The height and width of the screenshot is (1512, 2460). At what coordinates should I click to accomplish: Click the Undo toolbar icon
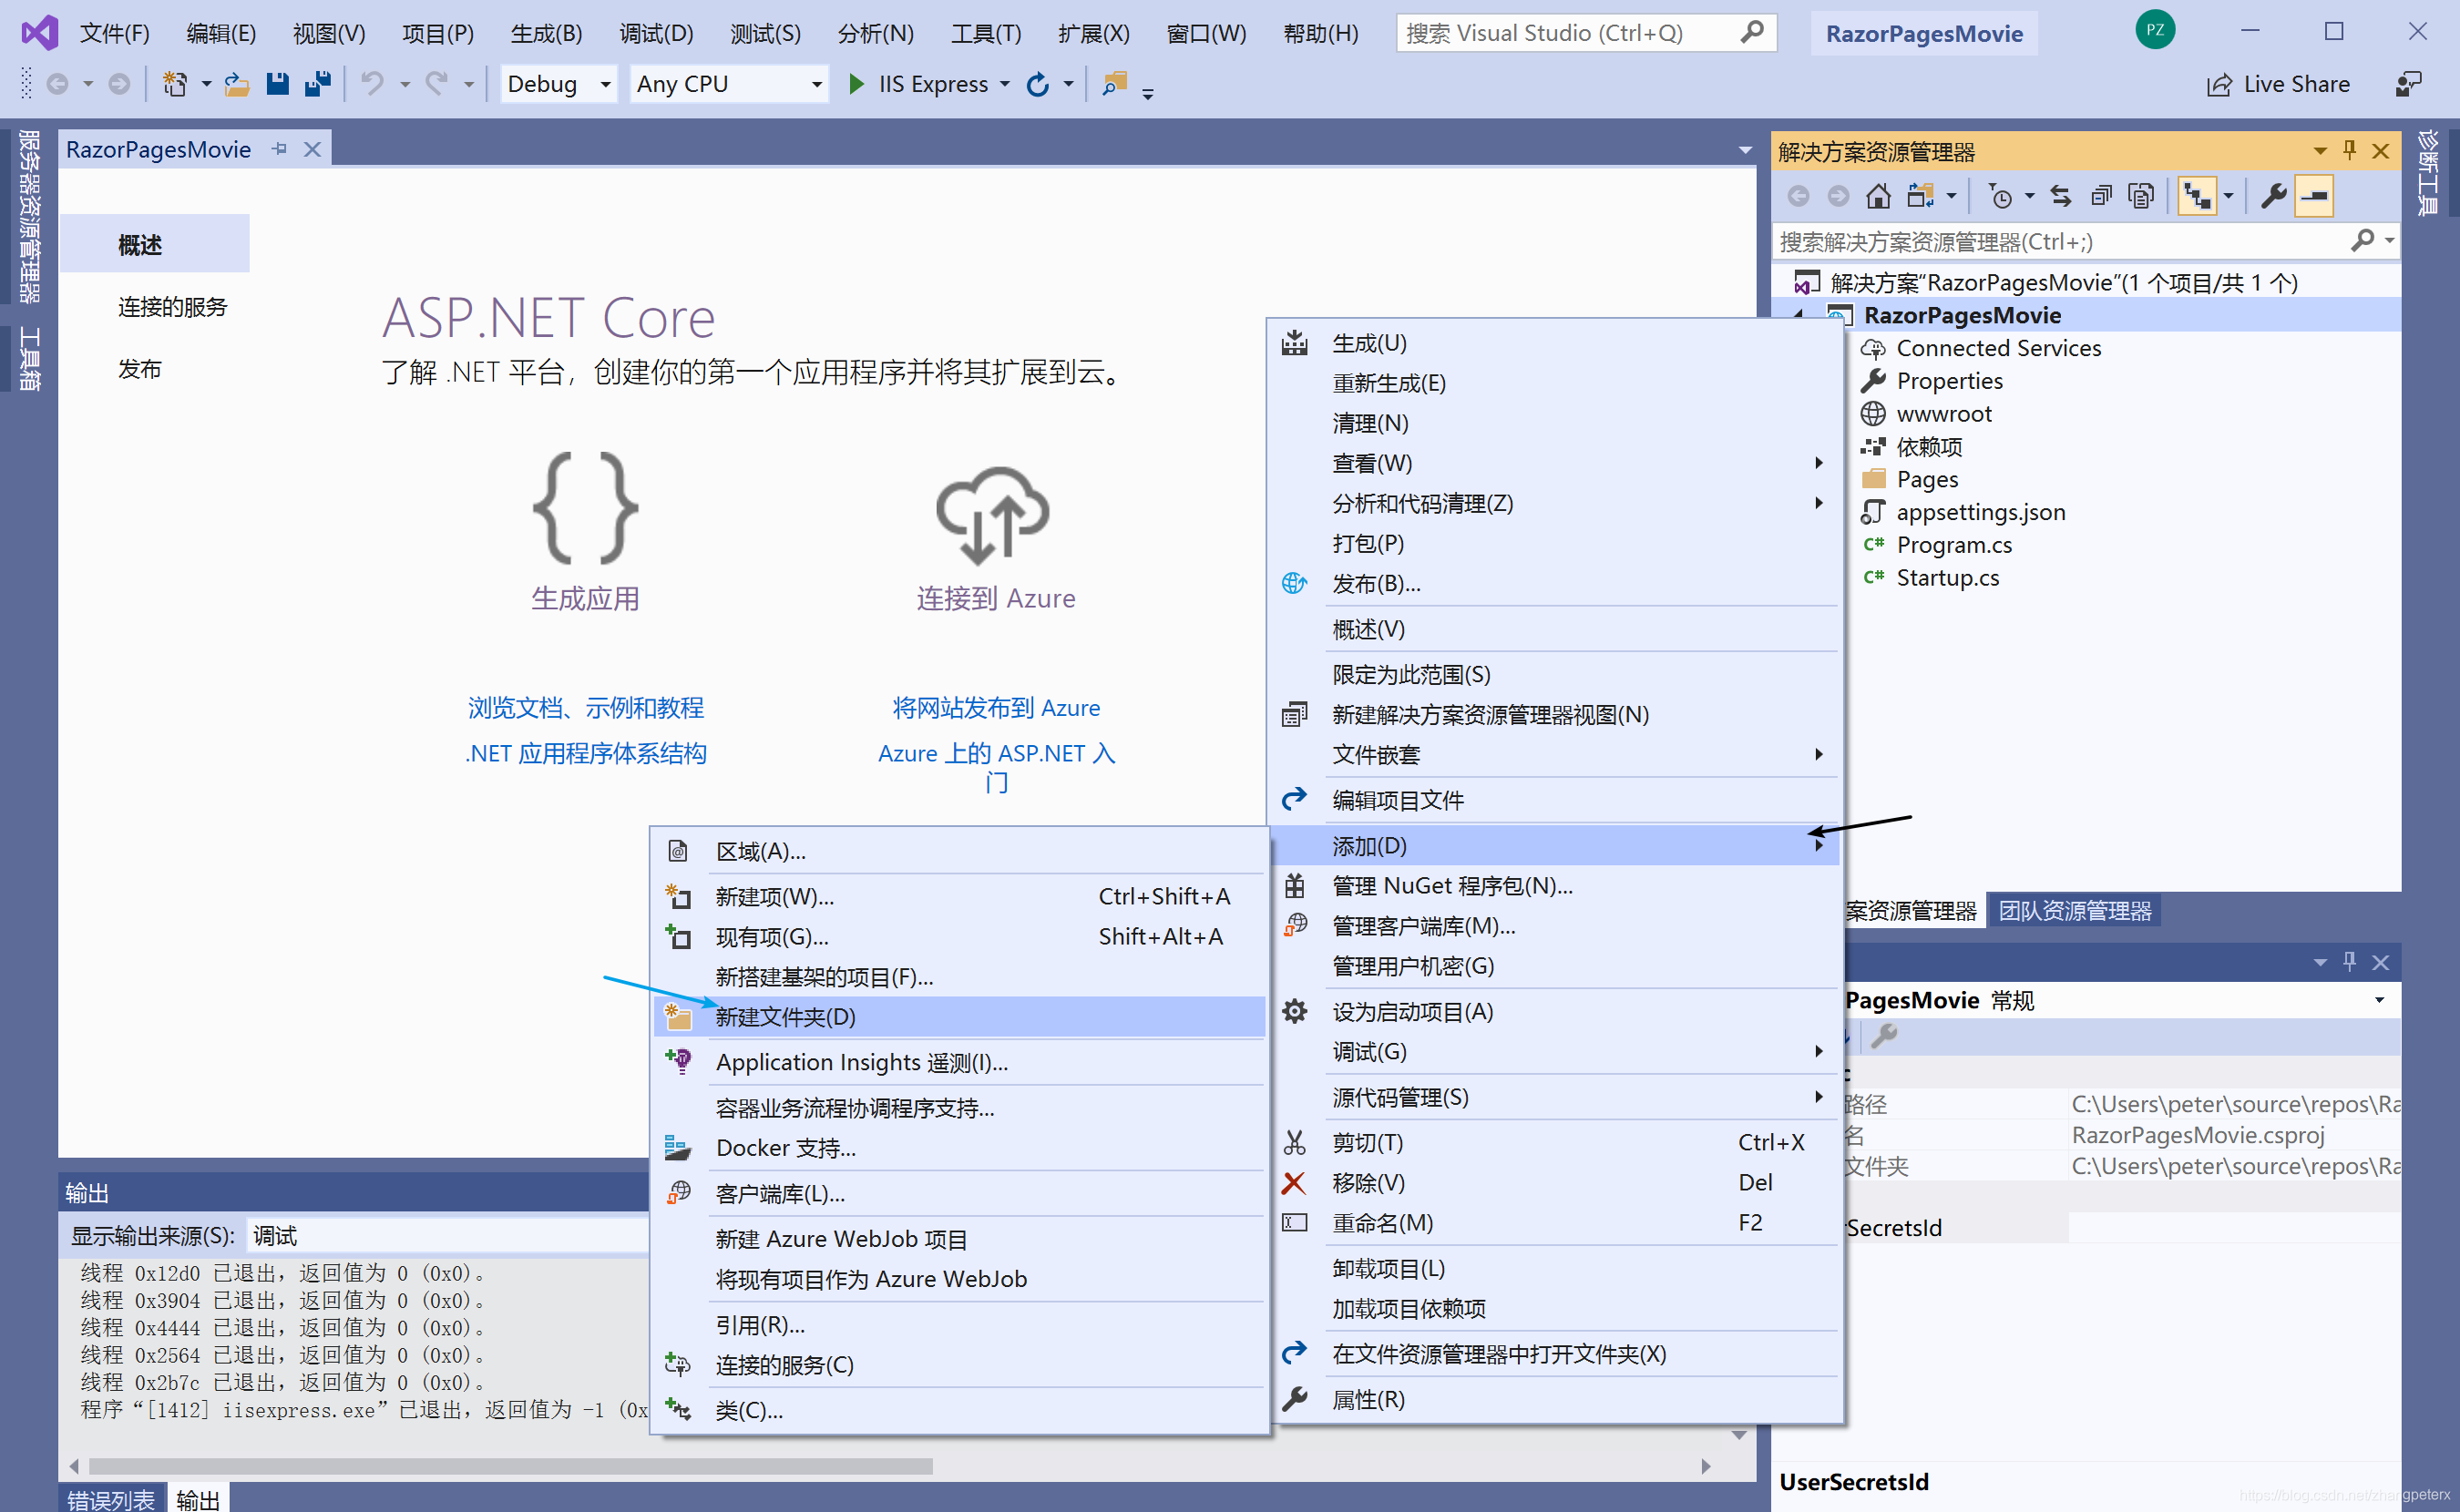pos(372,83)
